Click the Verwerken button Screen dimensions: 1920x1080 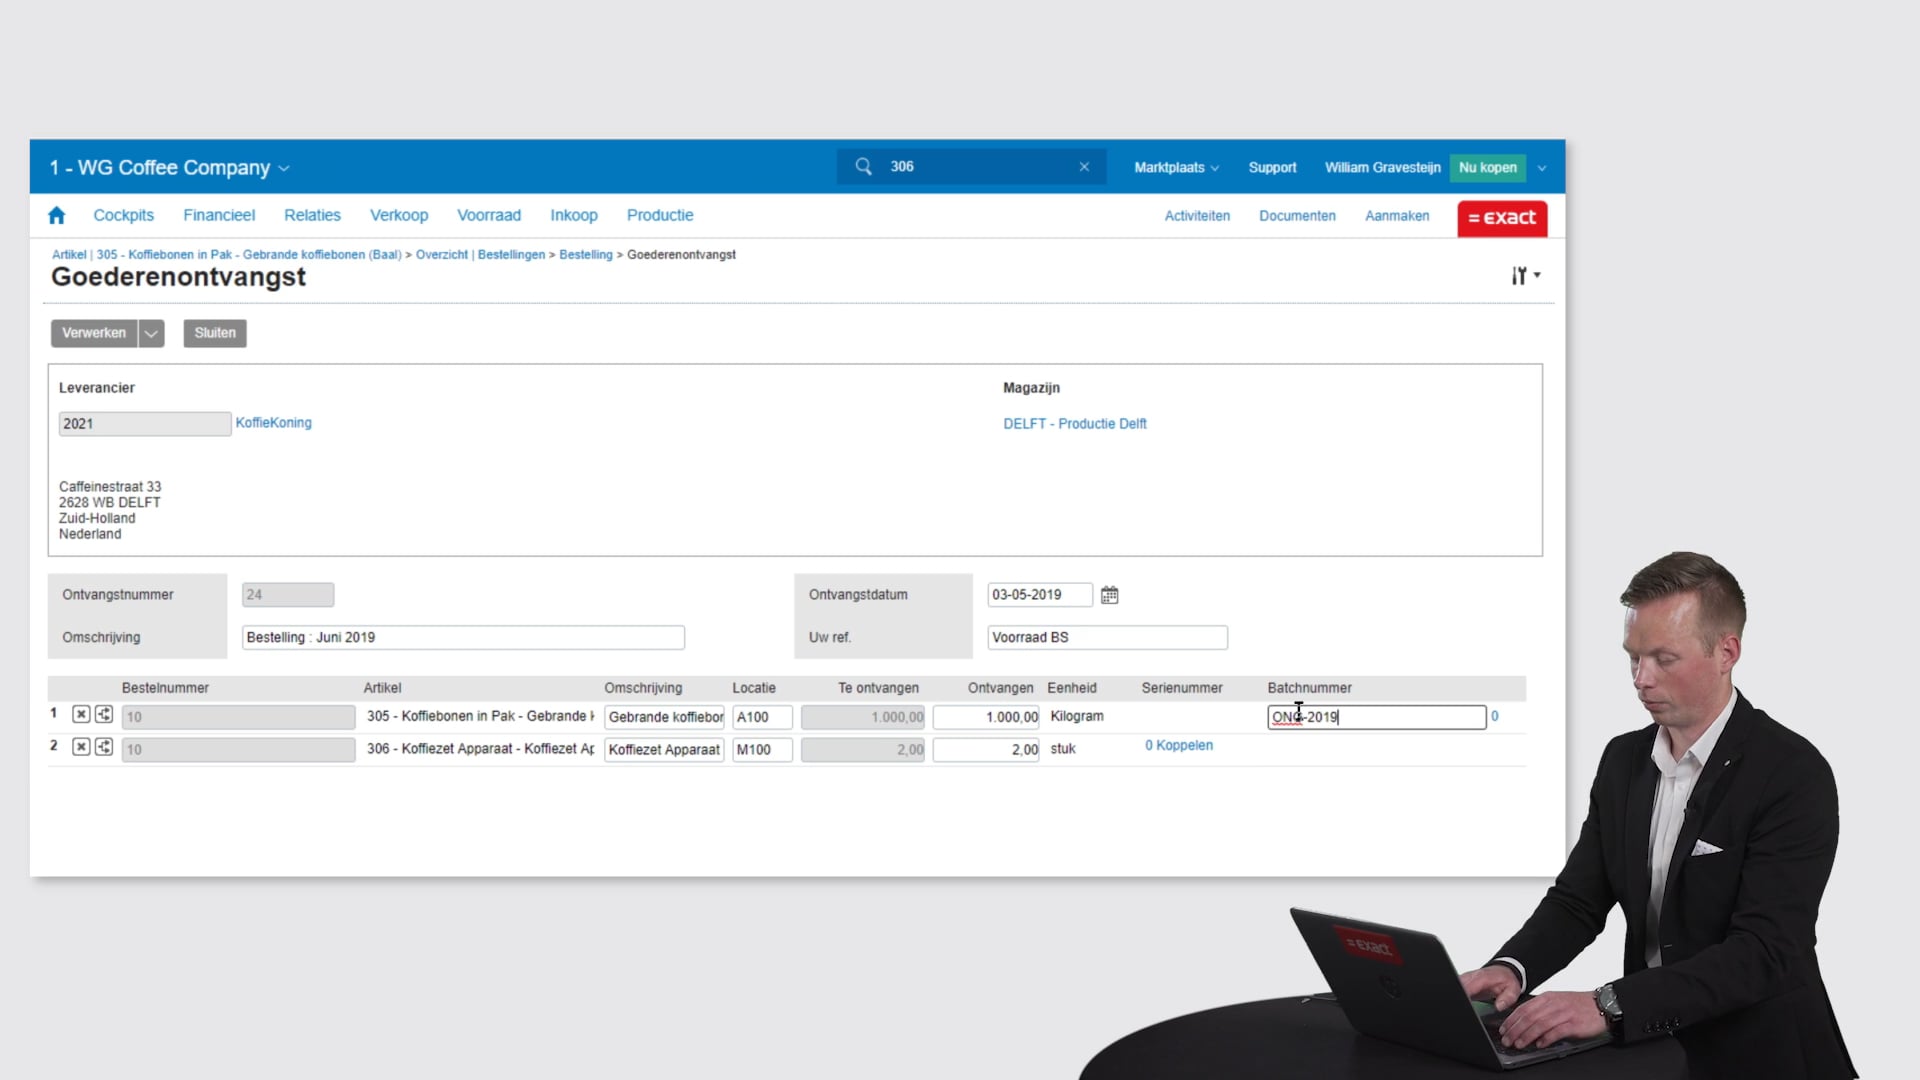coord(94,333)
